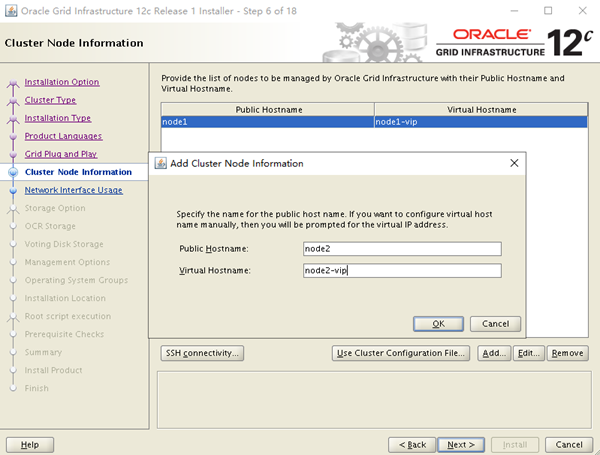Close the installer window
600x455 pixels.
tap(582, 11)
